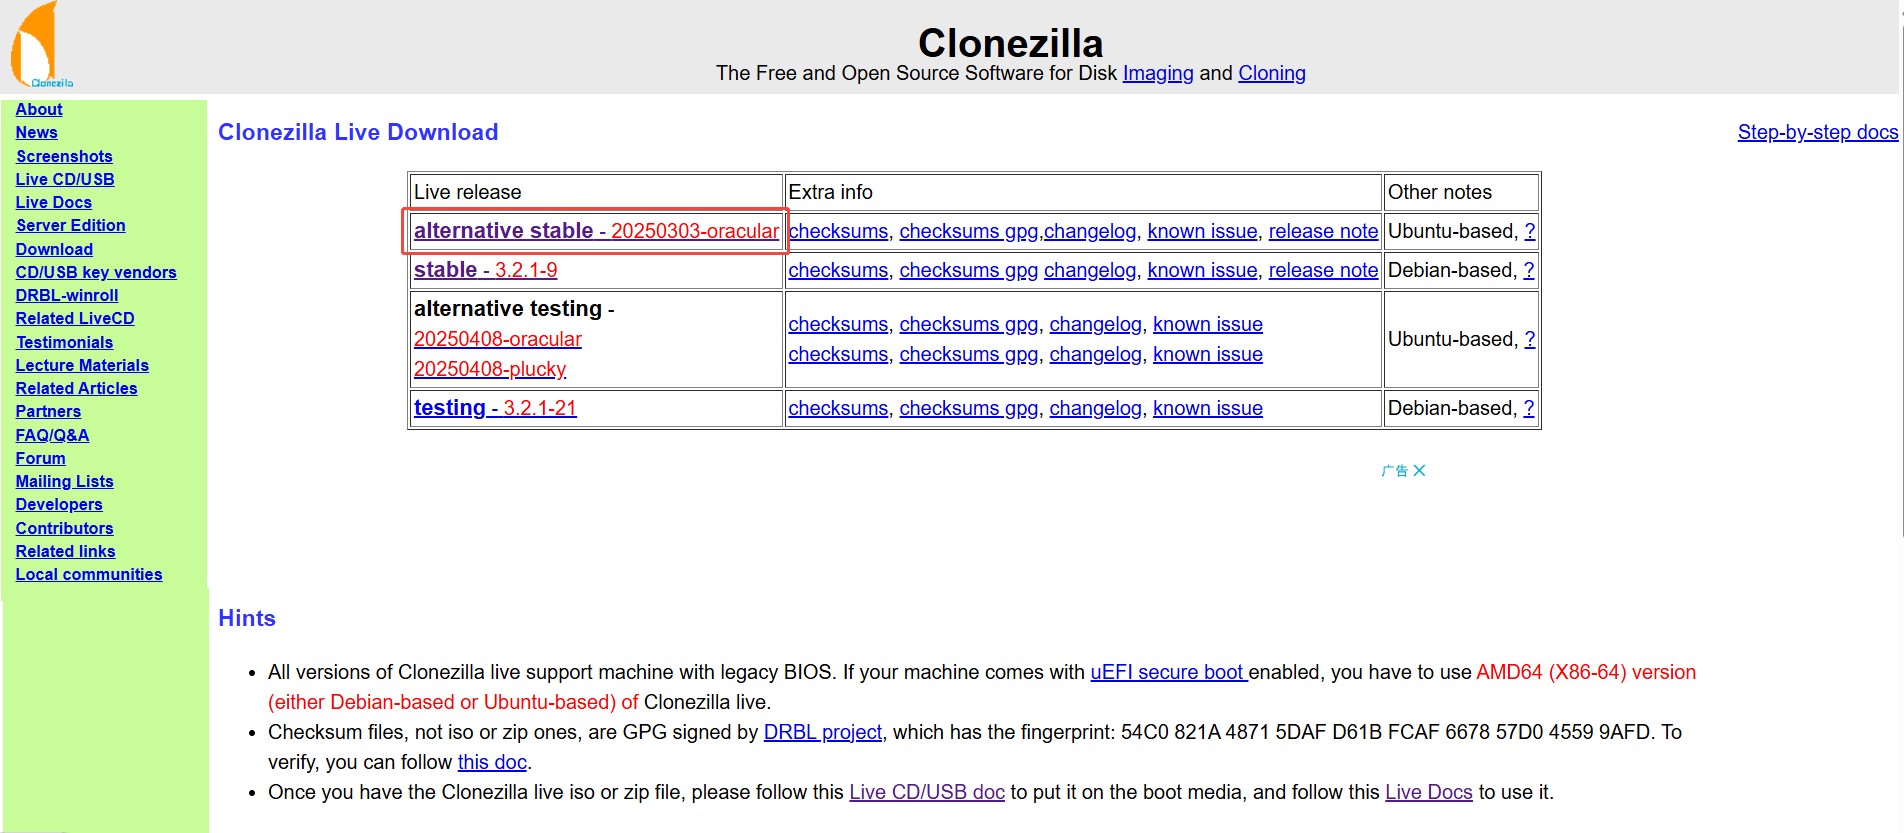
Task: Open checksums for testing 3.2.1-21 row
Action: tap(838, 408)
